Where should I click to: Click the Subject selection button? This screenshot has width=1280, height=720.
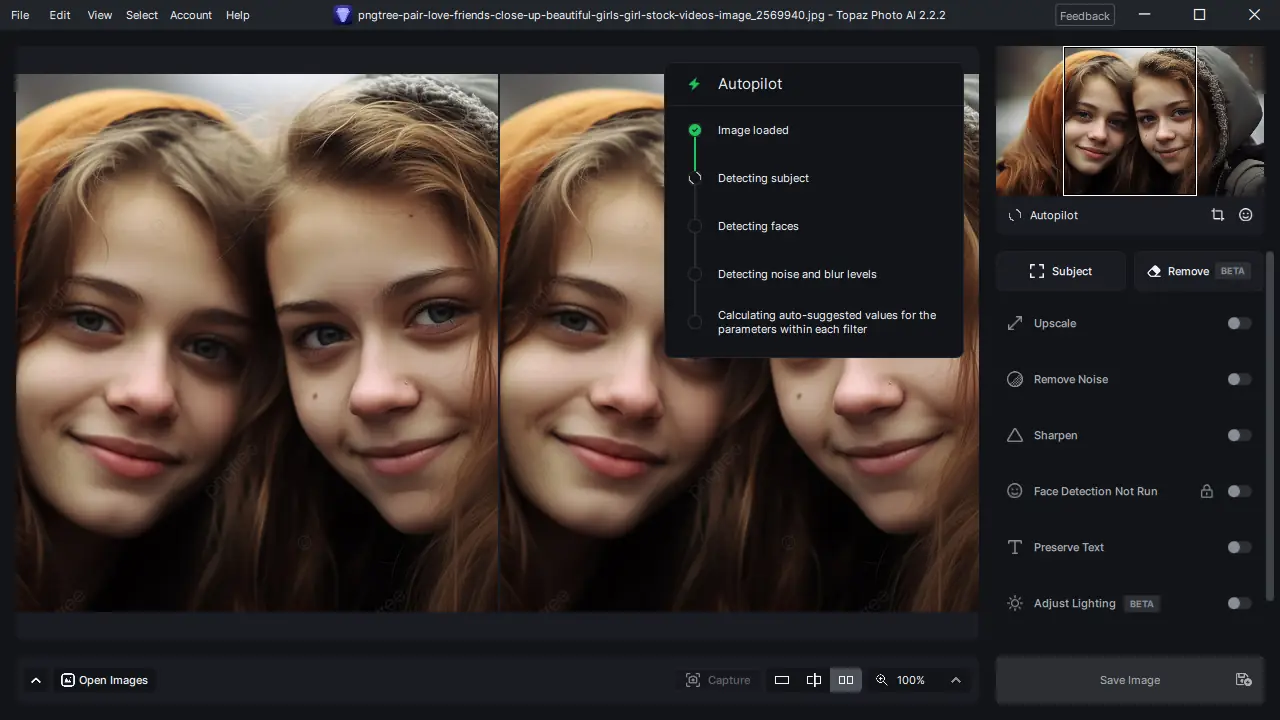[1061, 271]
